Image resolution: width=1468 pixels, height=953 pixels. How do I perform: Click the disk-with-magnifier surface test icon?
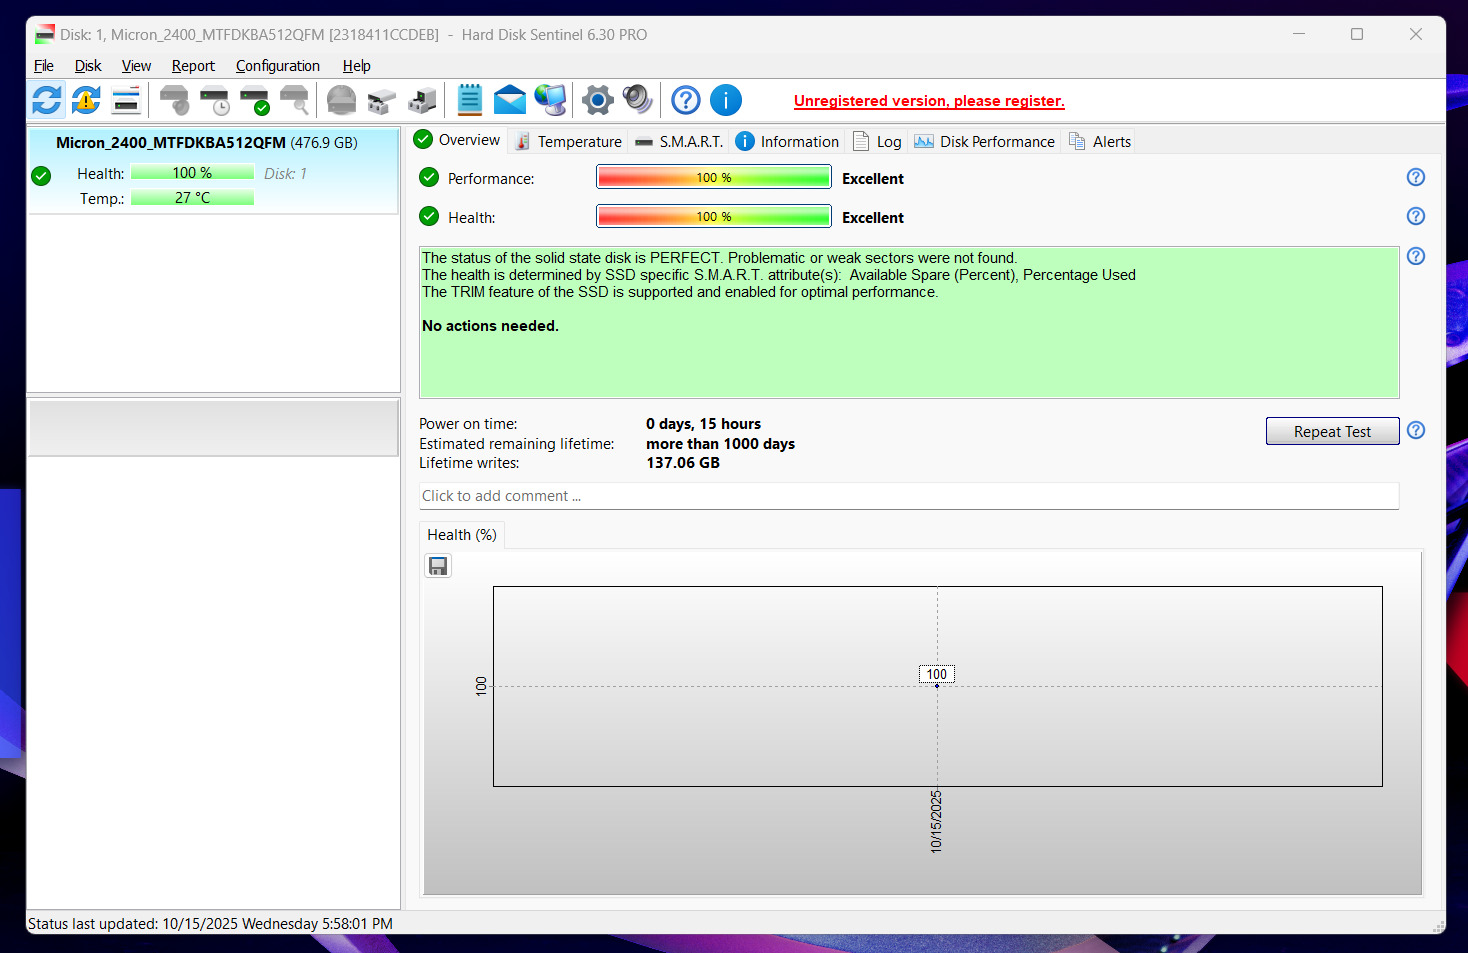pos(294,100)
